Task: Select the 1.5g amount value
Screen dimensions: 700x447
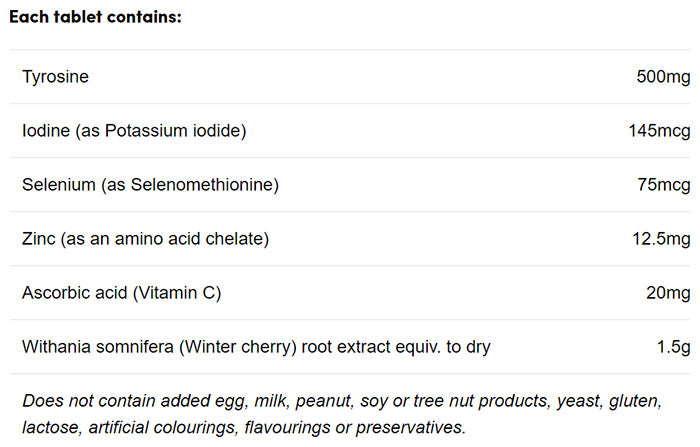Action: [672, 347]
